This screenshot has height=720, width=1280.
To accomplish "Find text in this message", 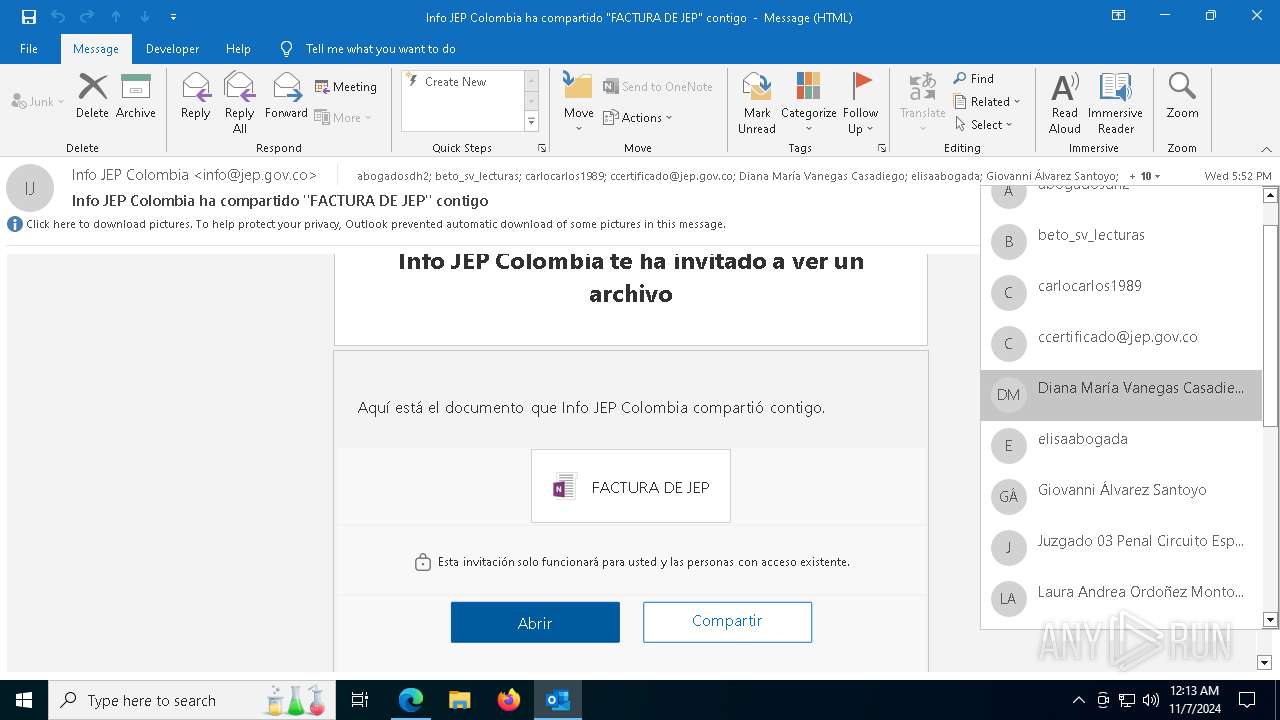I will pyautogui.click(x=974, y=79).
